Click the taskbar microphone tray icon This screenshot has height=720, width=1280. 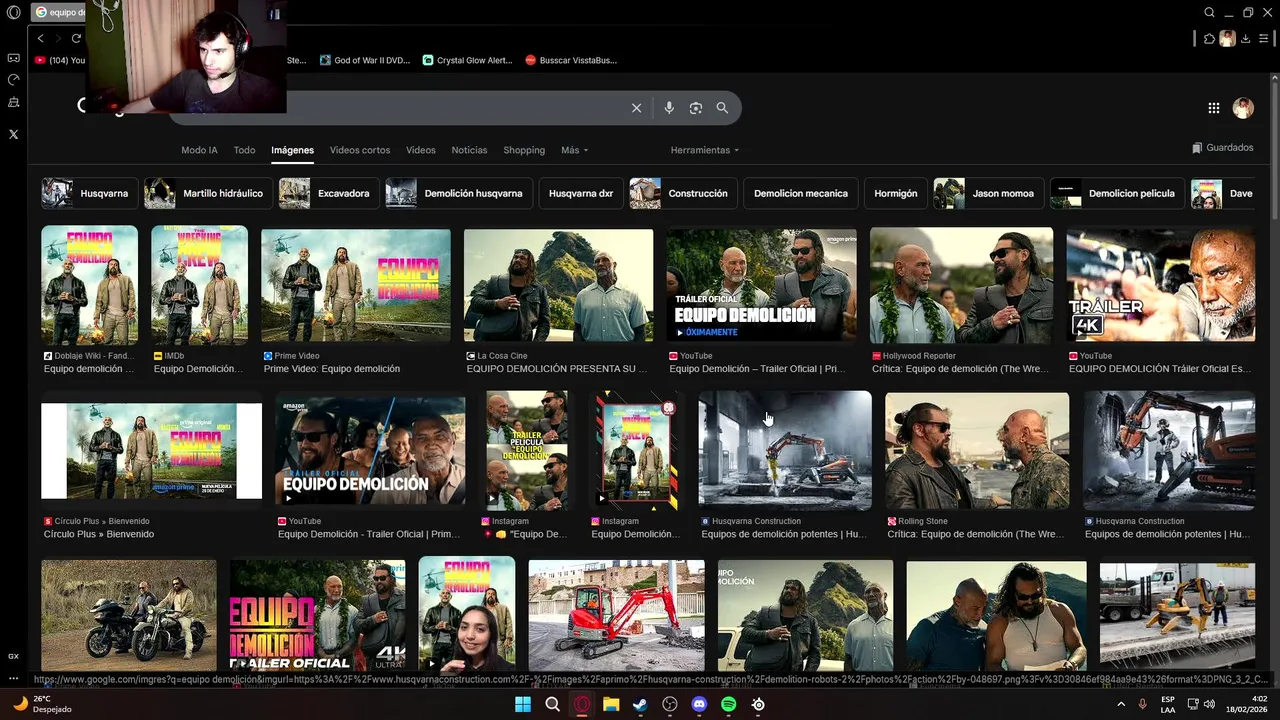pos(1142,704)
